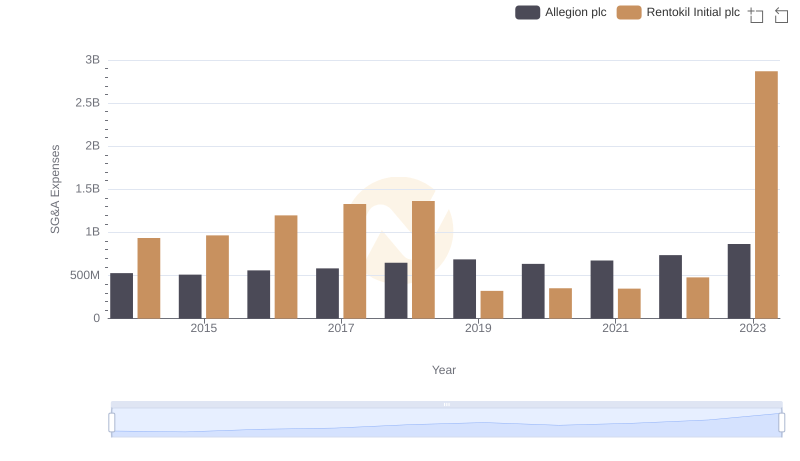Click the zoom area select icon
The height and width of the screenshot is (461, 800).
point(756,15)
